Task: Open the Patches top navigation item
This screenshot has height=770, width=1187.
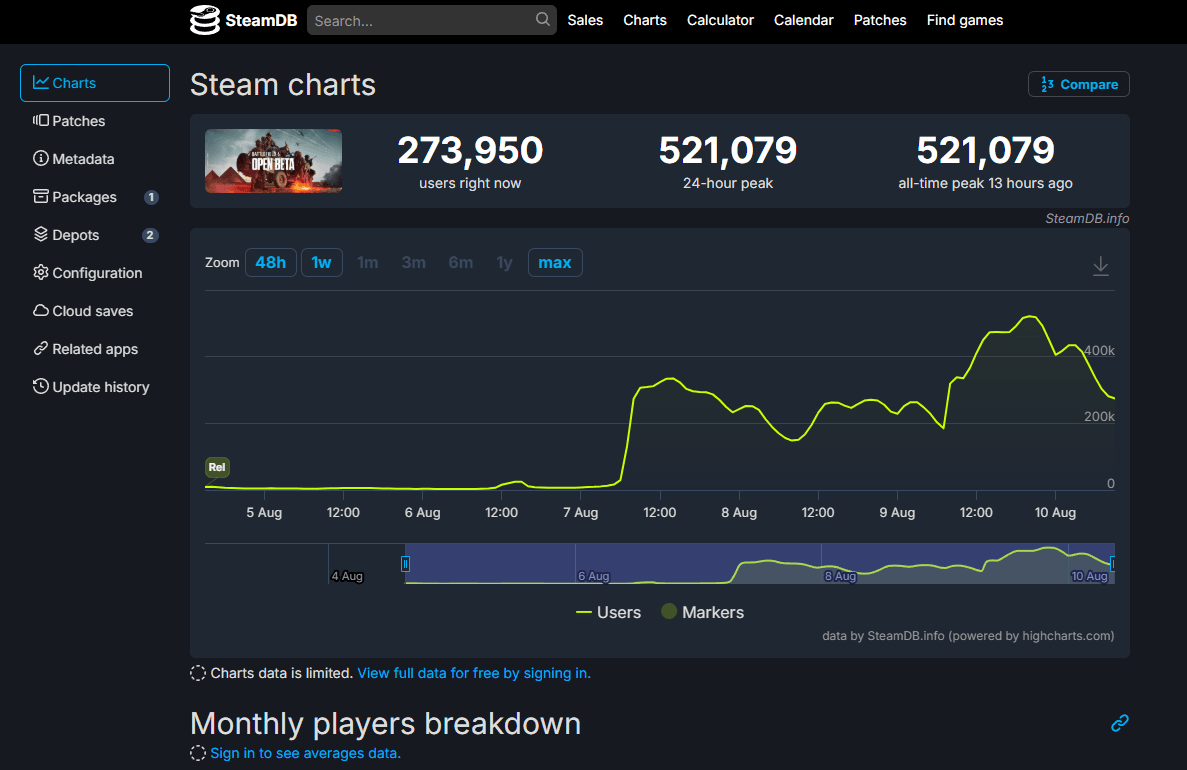Action: (880, 20)
